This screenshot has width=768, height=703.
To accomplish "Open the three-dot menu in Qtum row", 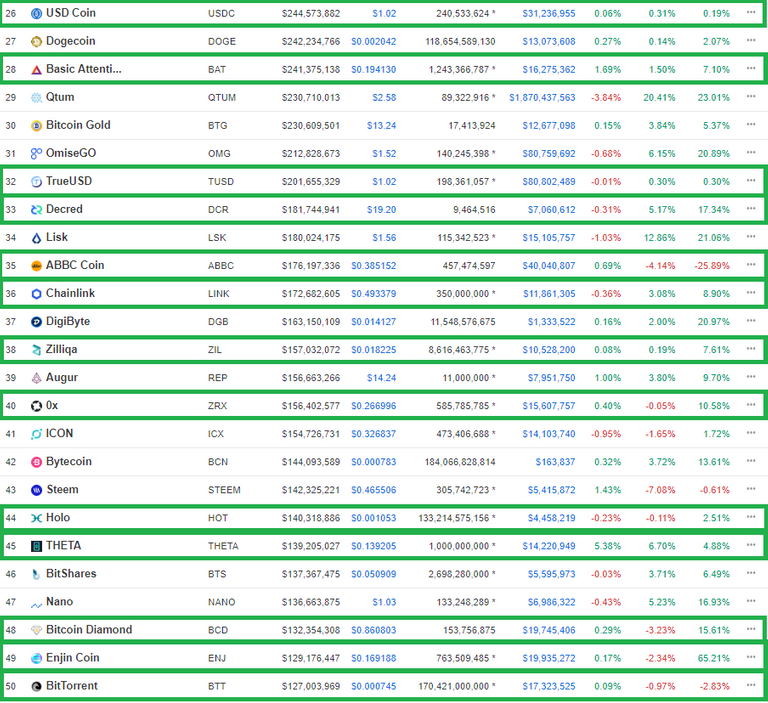I will 751,97.
